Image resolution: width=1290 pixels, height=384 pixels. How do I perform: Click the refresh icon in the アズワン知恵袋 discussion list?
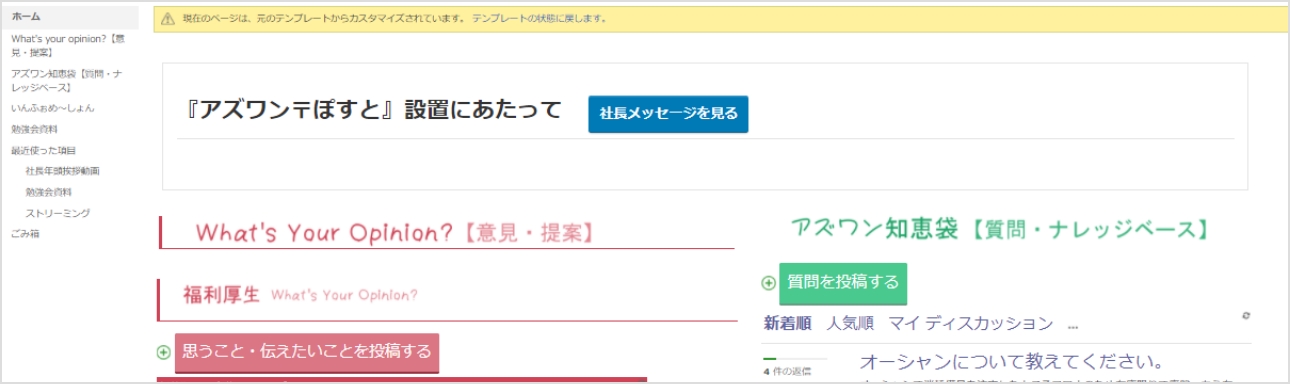click(1246, 316)
